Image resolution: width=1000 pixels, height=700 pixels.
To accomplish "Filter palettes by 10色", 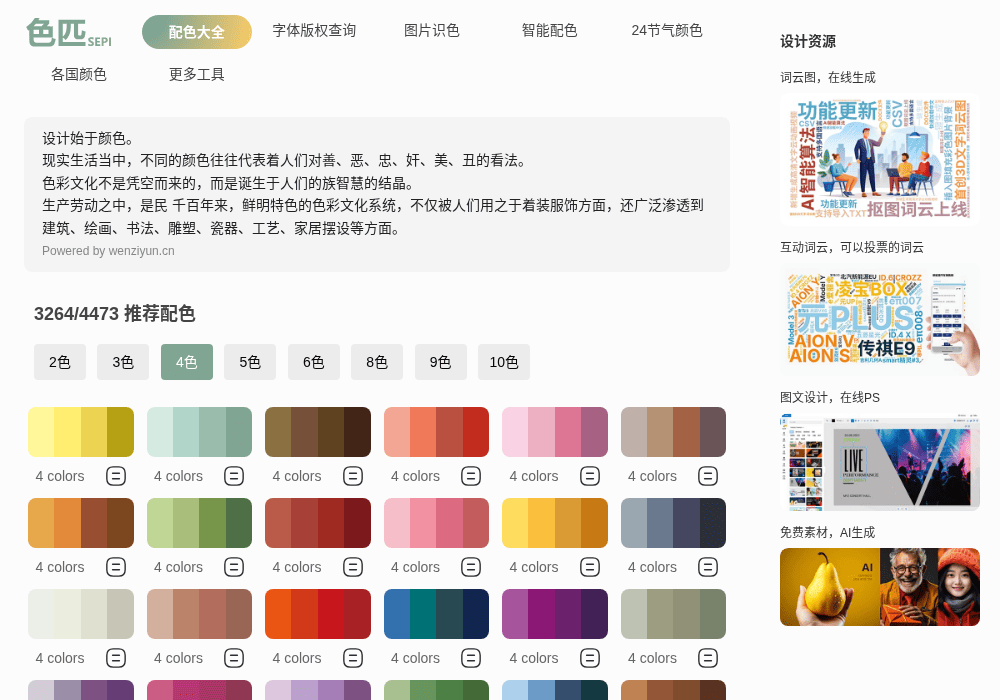I will [x=503, y=362].
